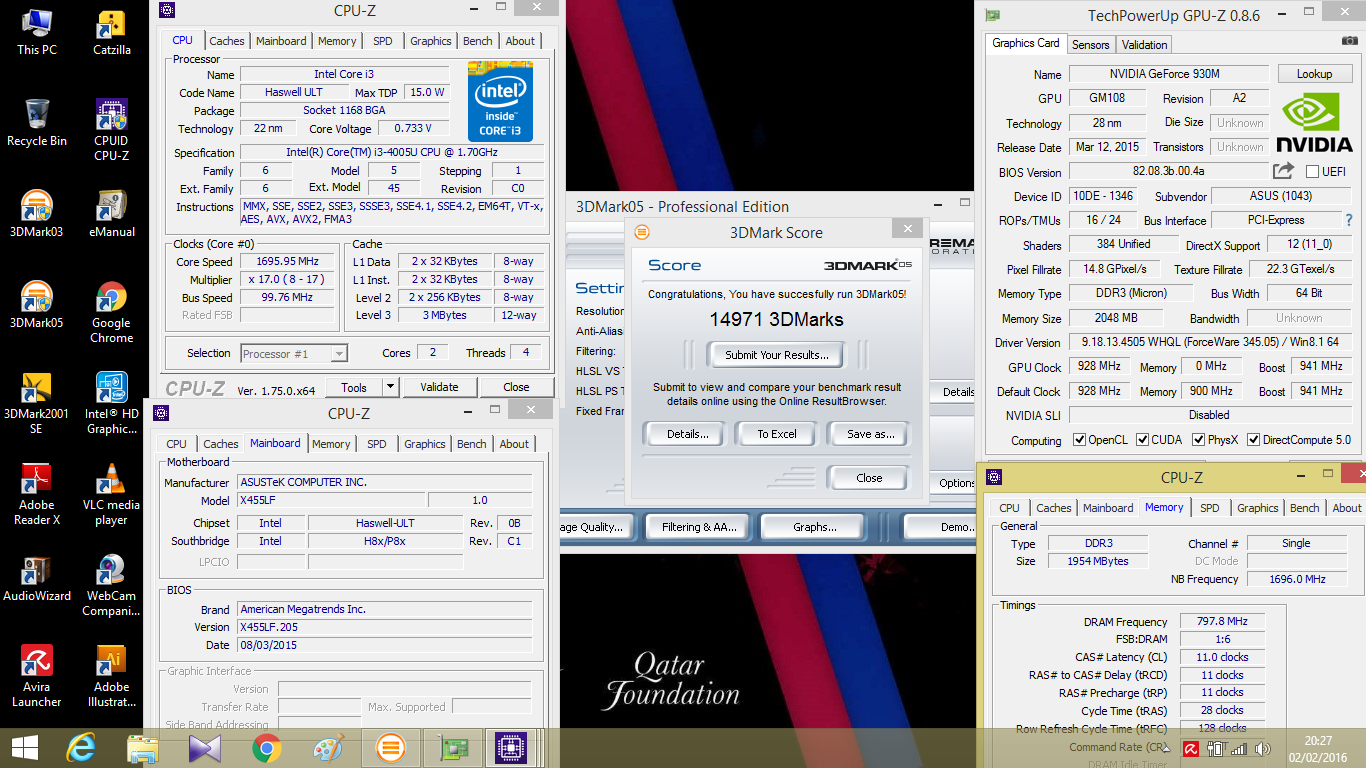Open the Recycle Bin on the desktop
Screen dimensions: 1366x768
(x=37, y=122)
